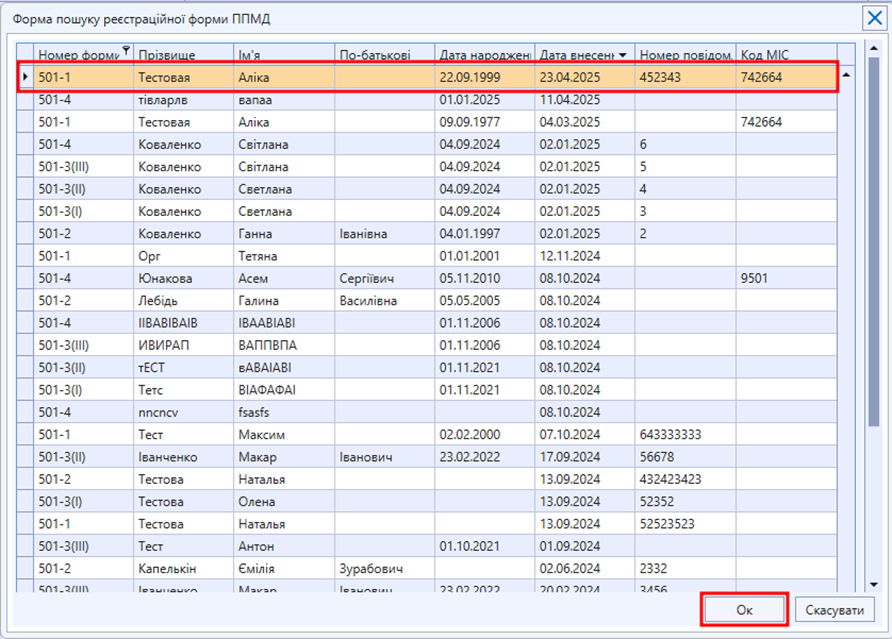Select the name cell ВІАФАФАІ

(x=284, y=390)
